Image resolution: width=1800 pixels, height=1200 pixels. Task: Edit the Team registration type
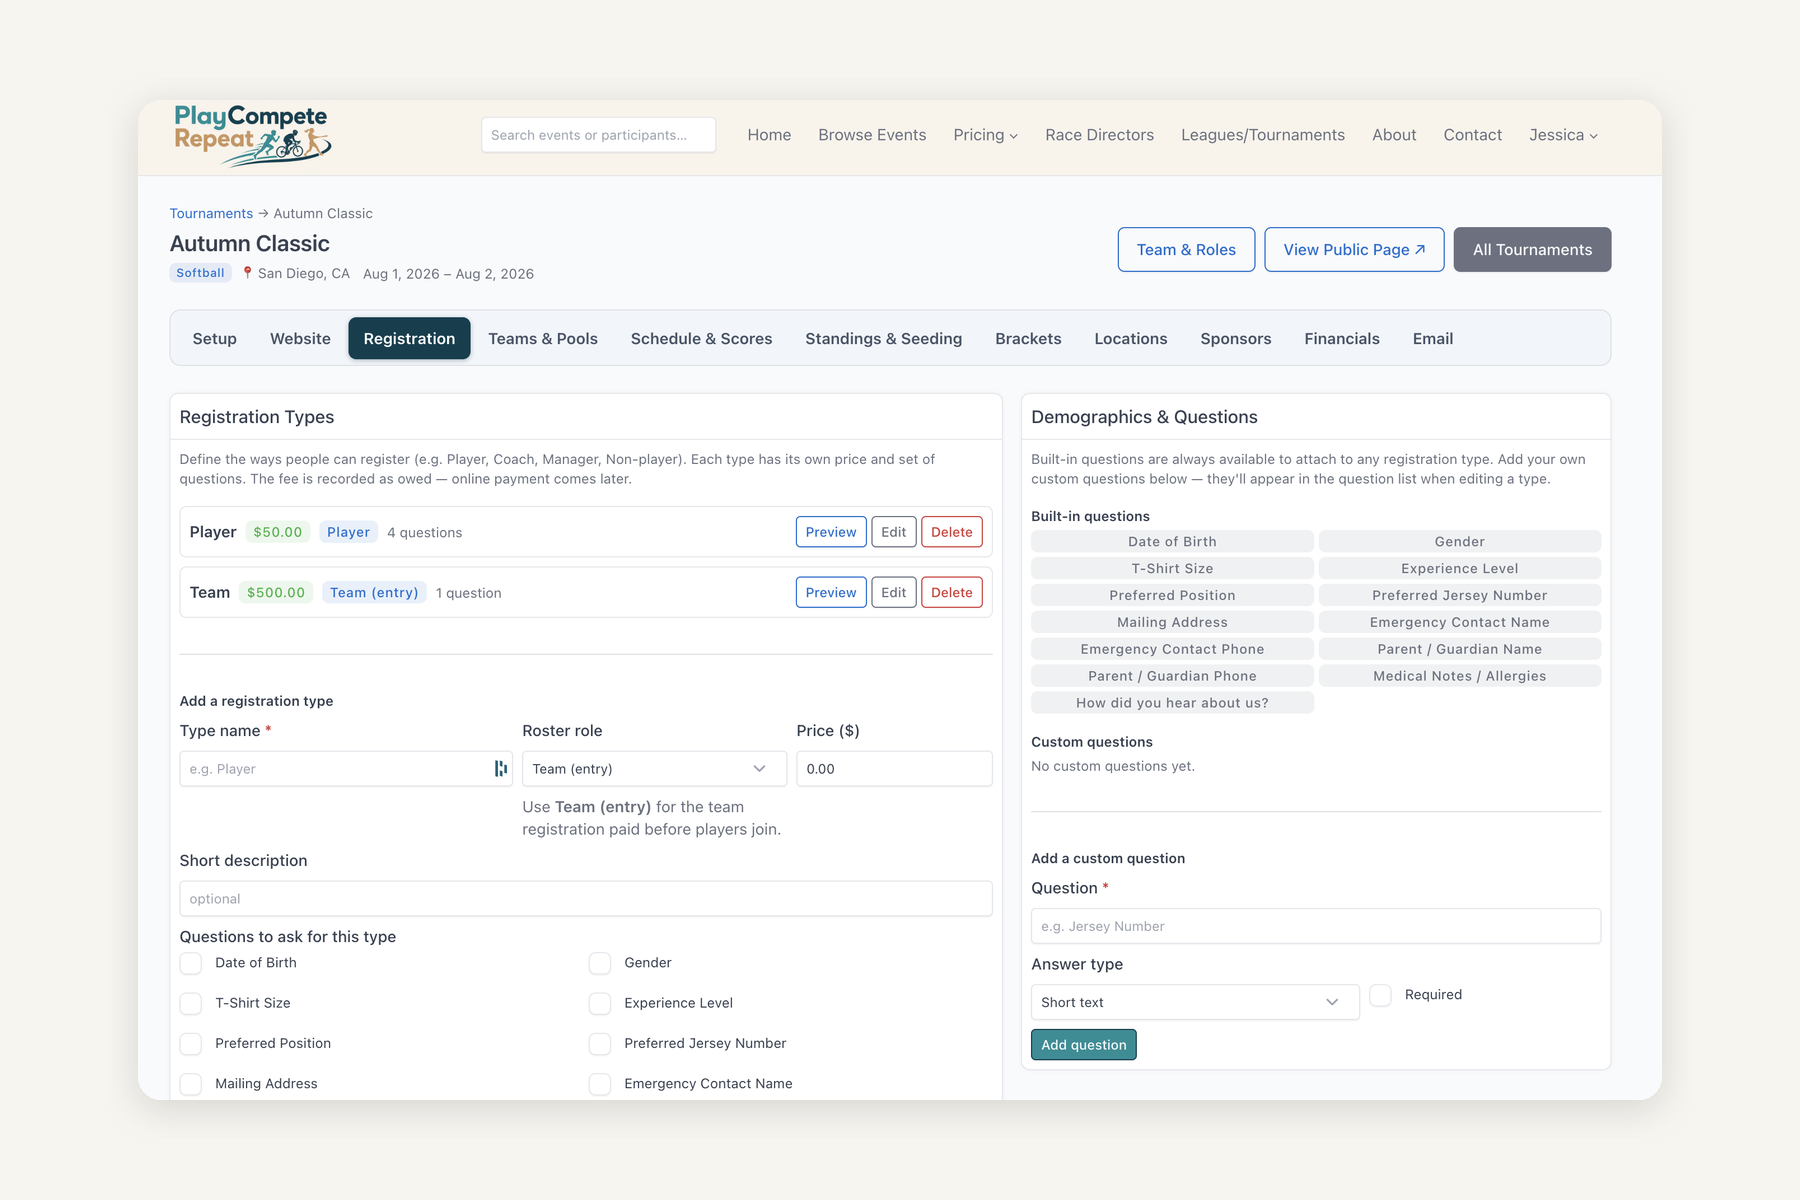coord(894,593)
